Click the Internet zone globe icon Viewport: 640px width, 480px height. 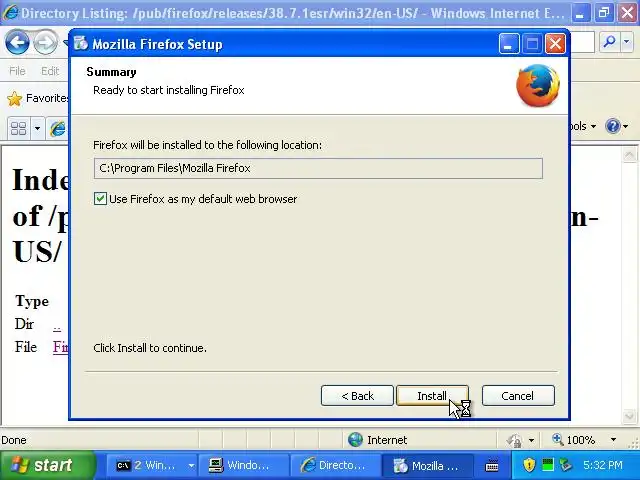tap(355, 440)
